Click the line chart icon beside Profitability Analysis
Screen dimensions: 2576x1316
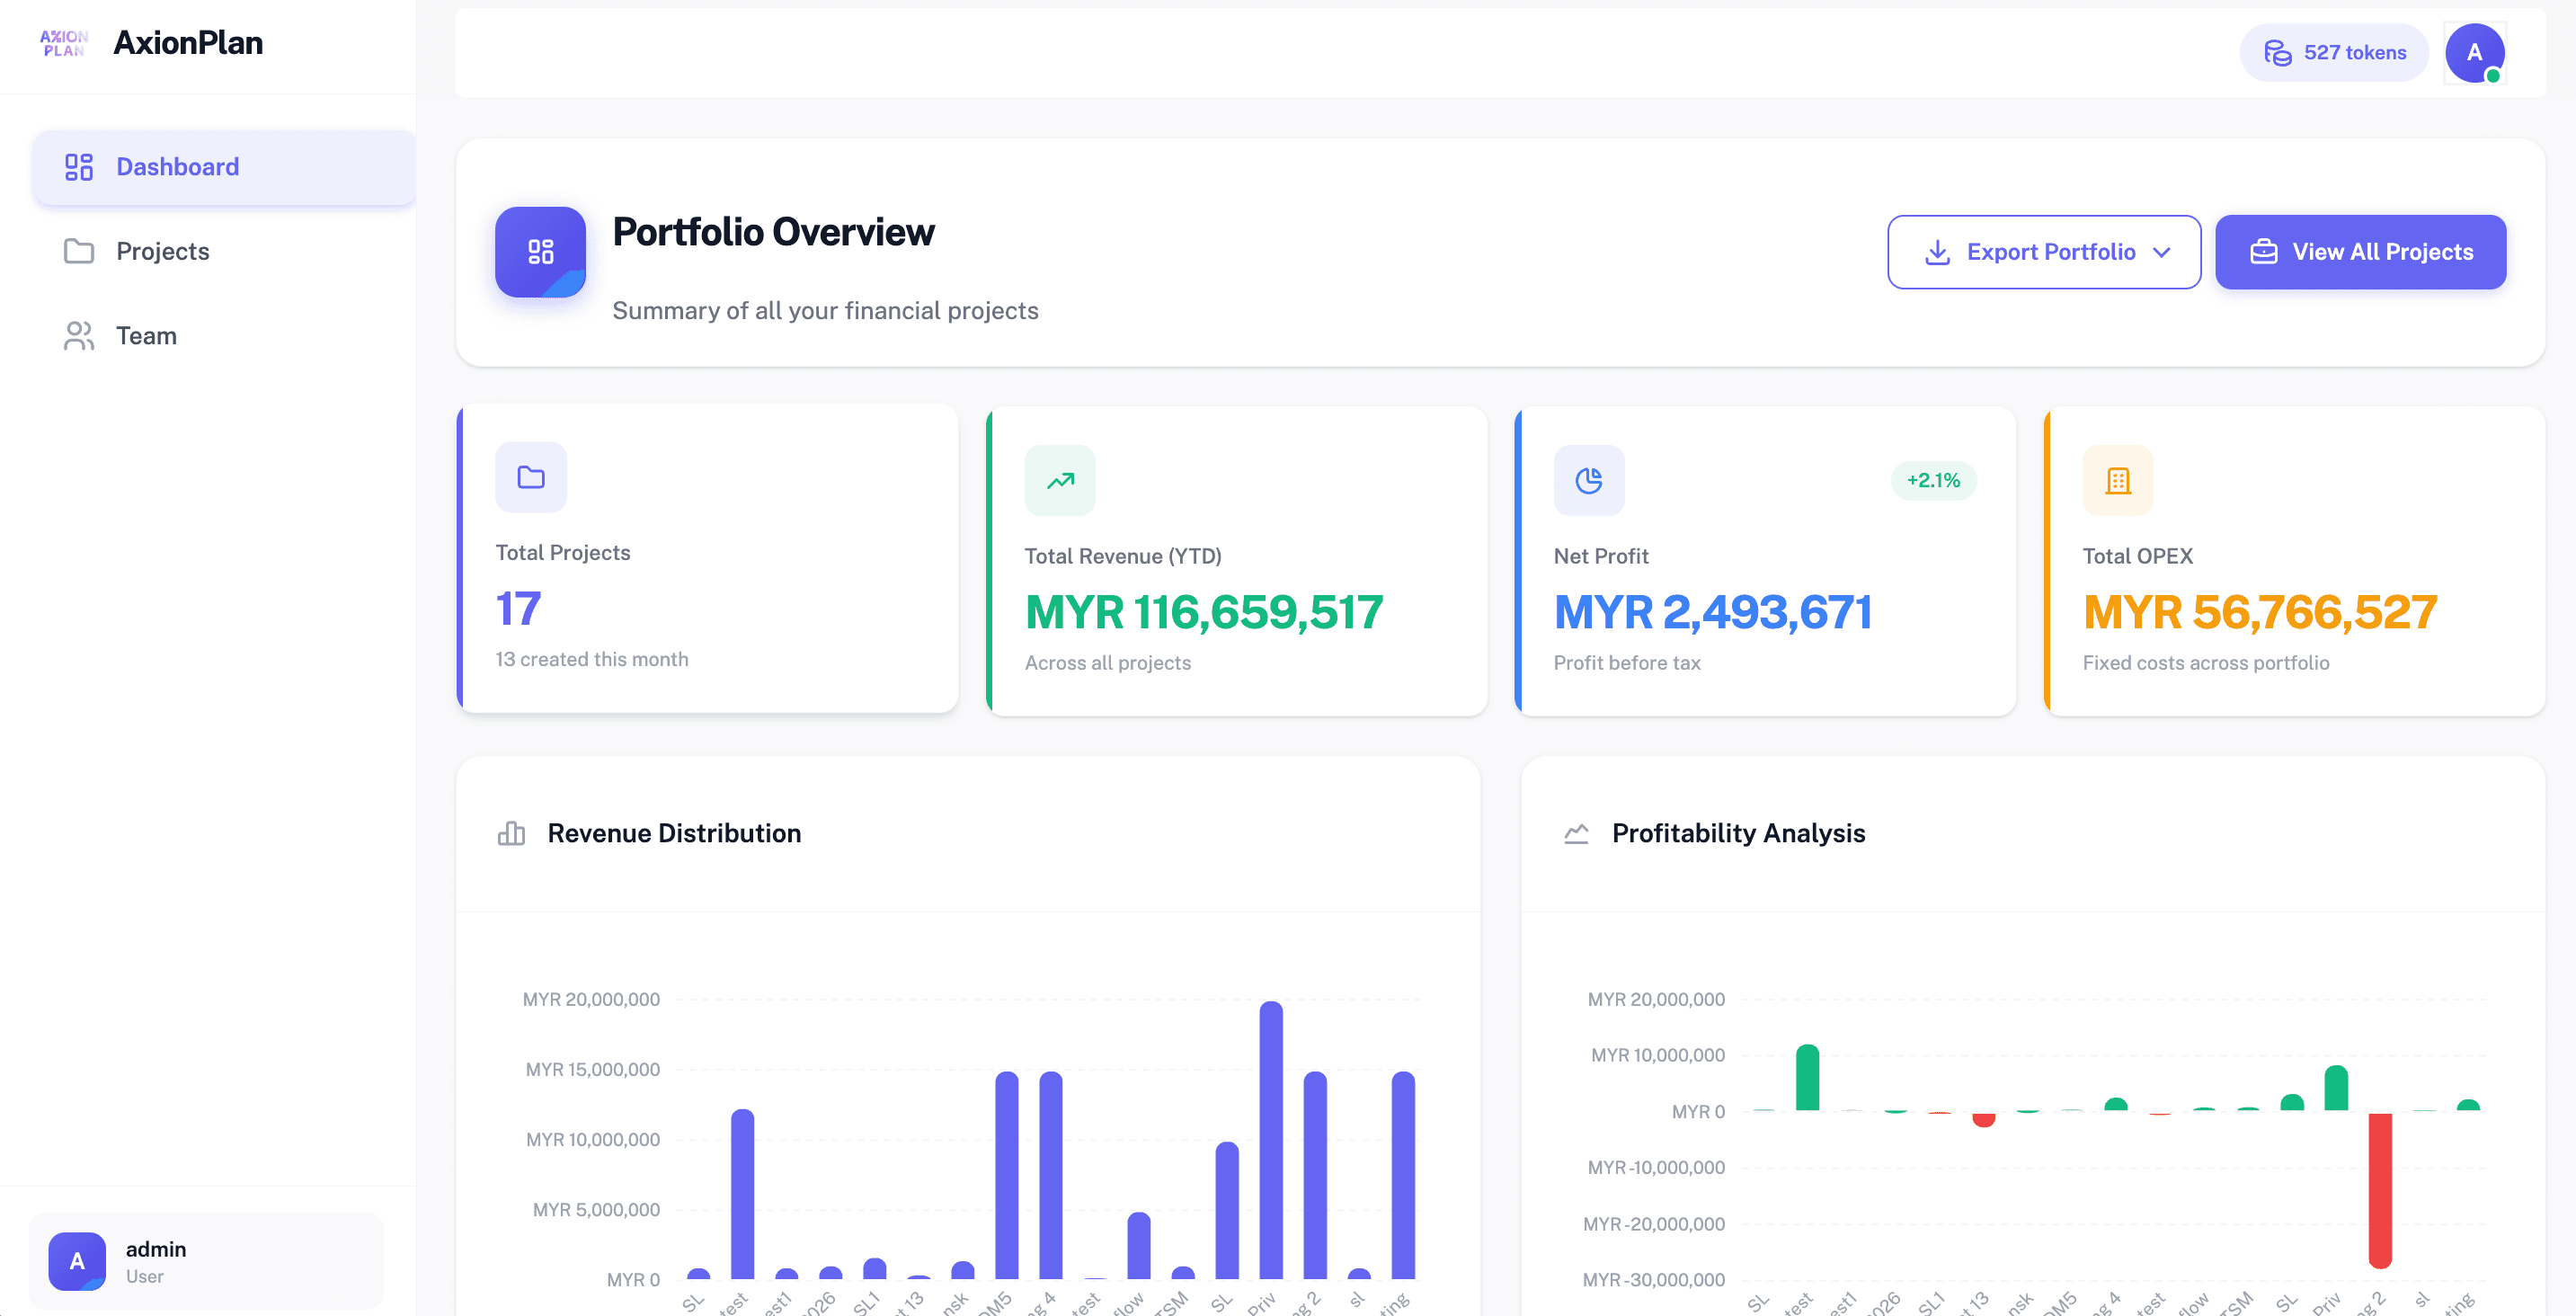click(x=1576, y=833)
